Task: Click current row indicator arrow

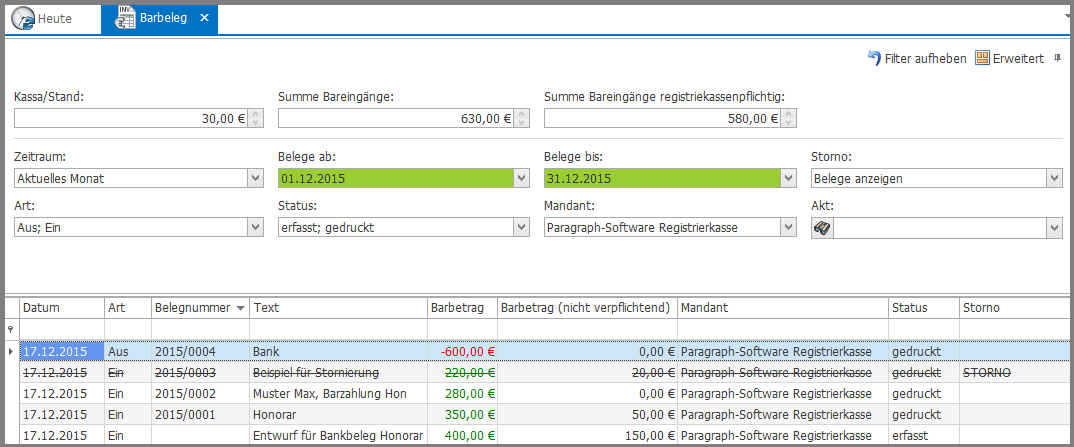Action: pos(10,351)
